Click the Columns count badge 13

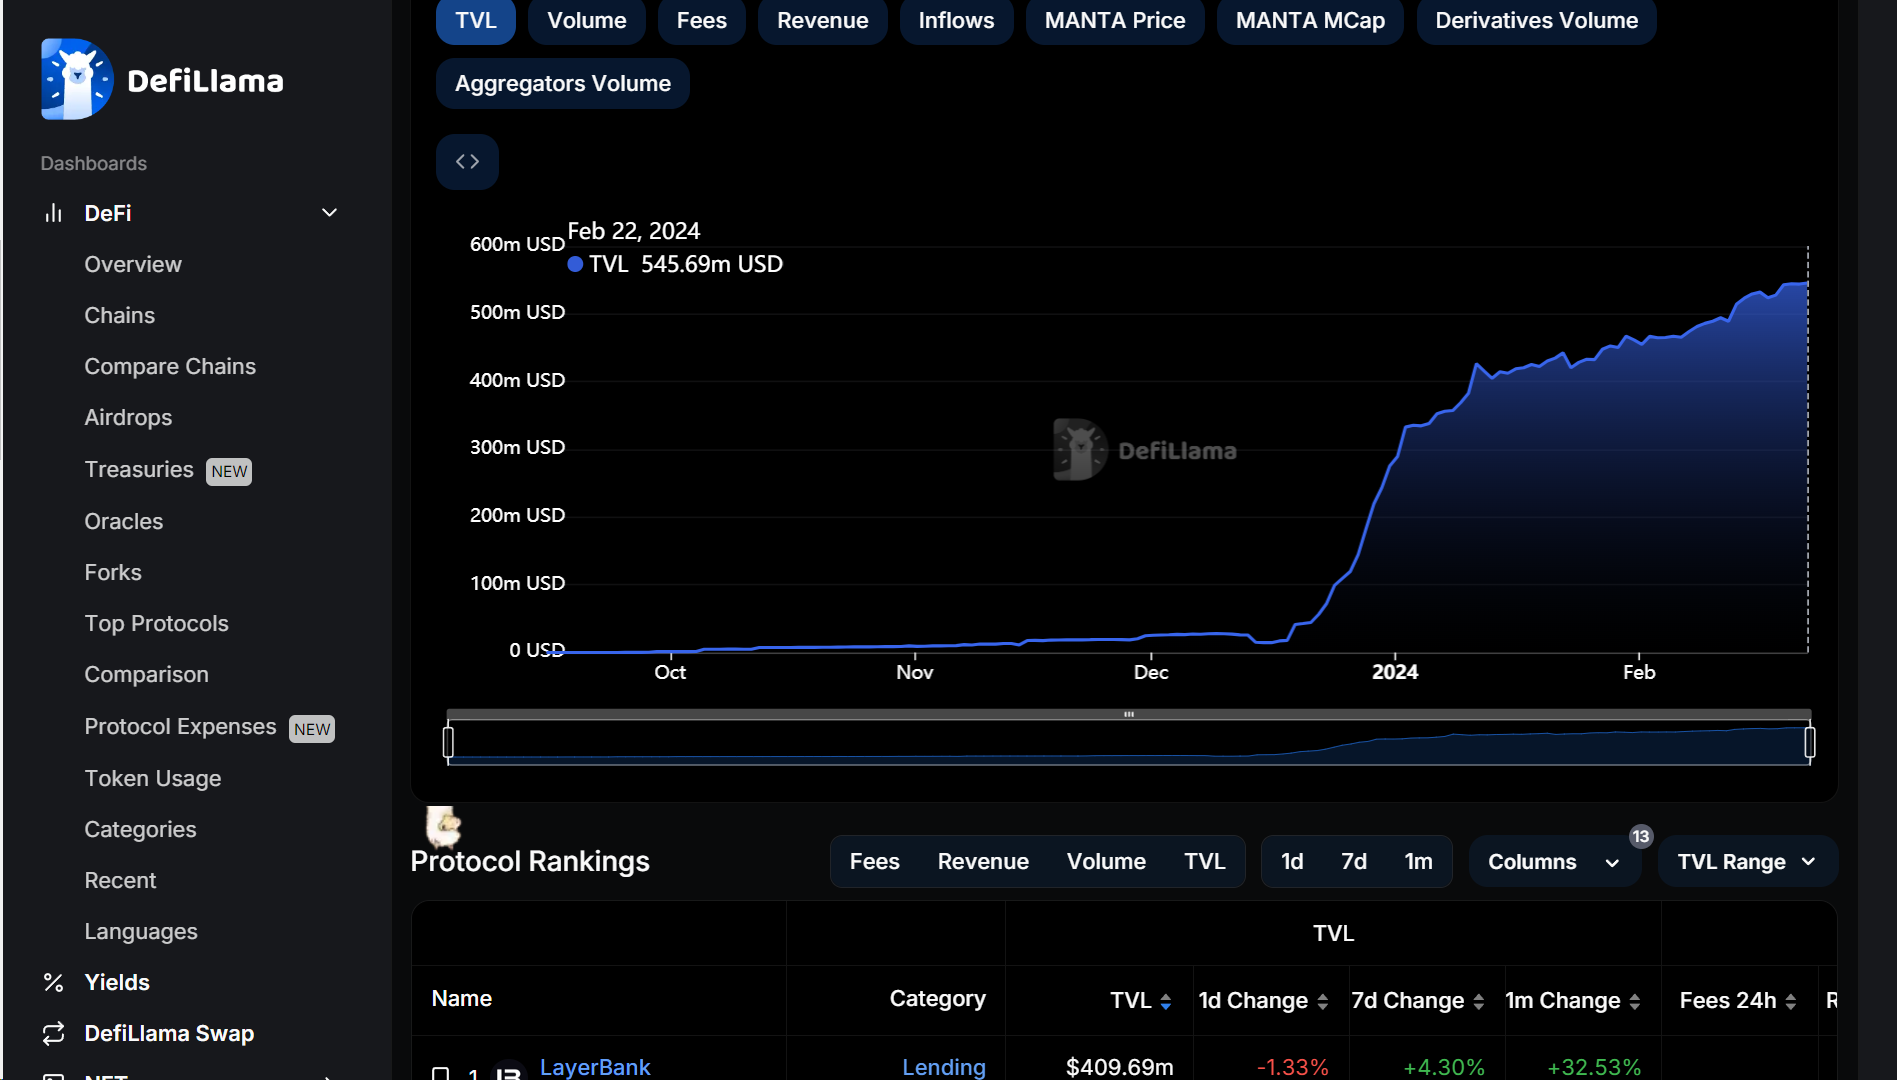point(1641,836)
